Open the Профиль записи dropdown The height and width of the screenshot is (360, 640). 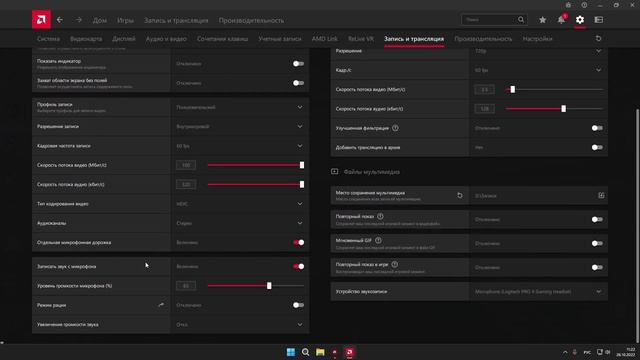click(x=240, y=107)
